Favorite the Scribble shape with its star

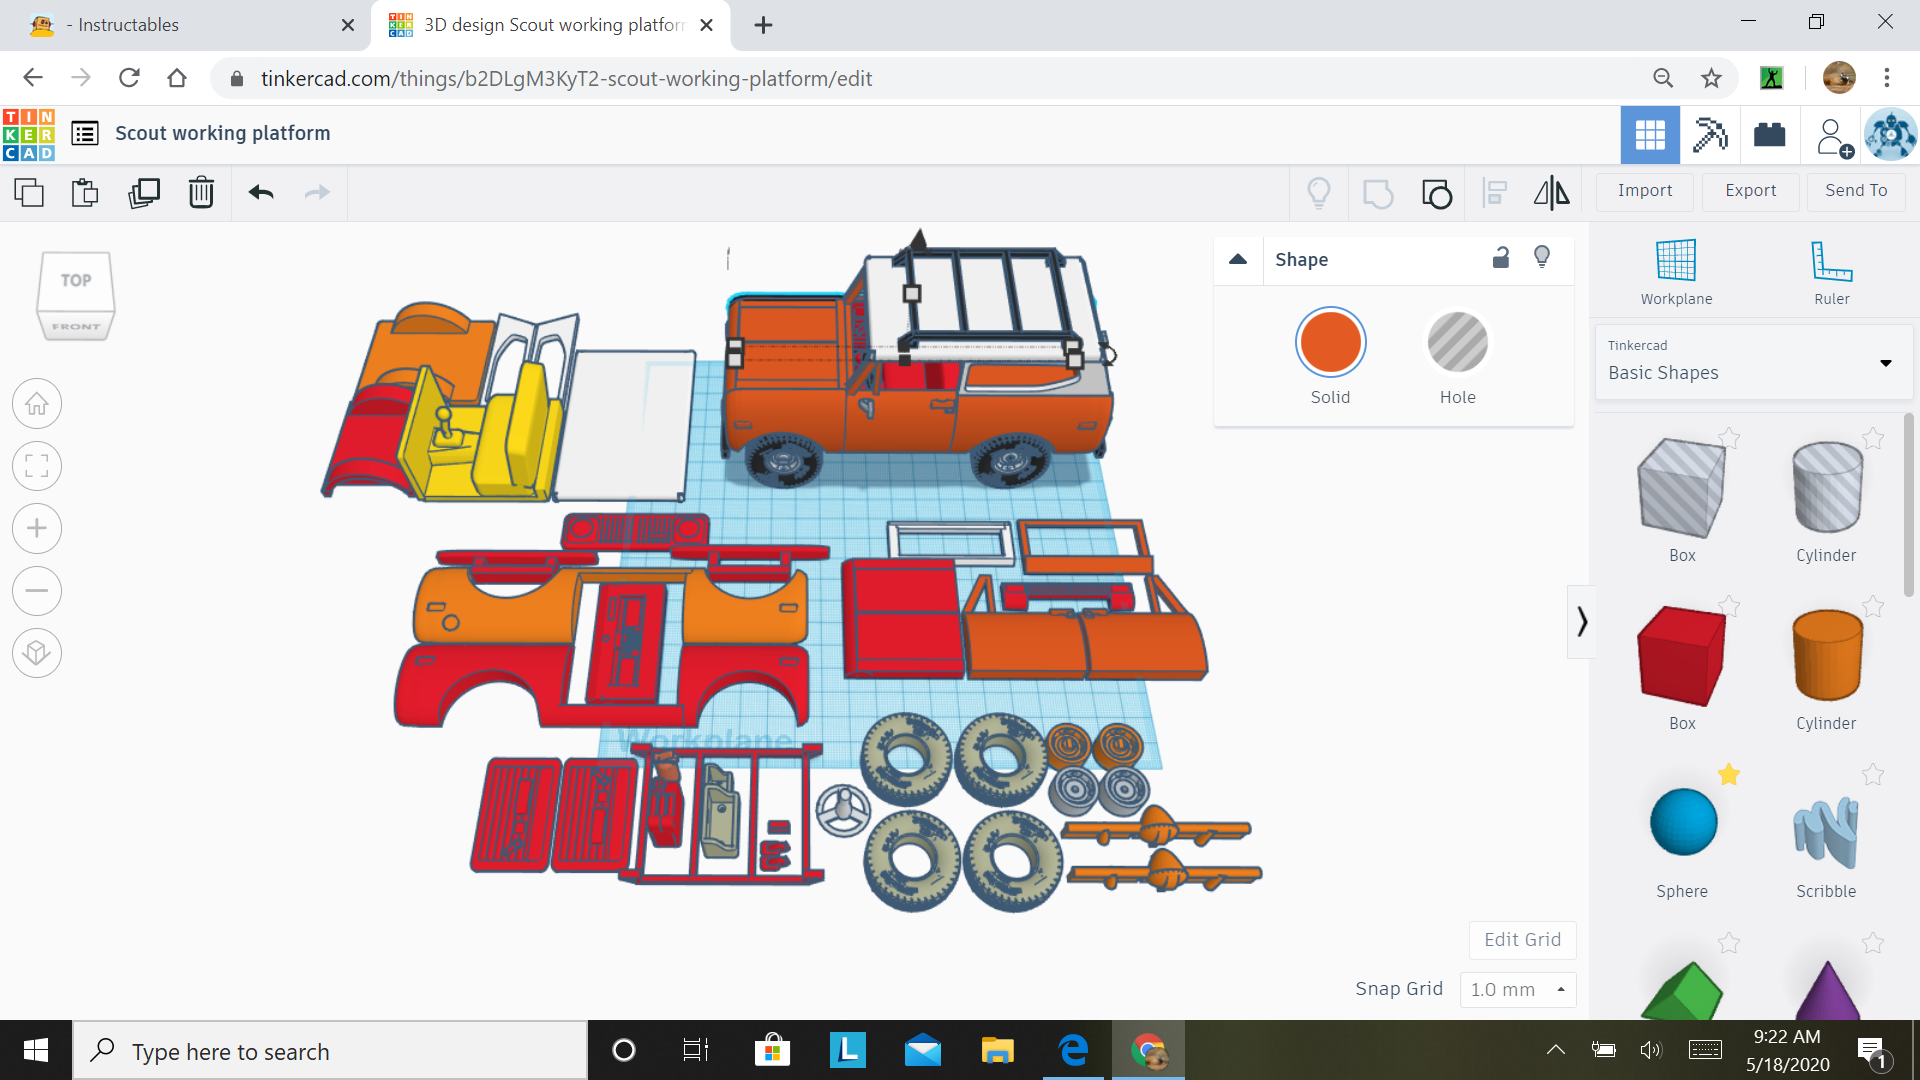tap(1872, 775)
